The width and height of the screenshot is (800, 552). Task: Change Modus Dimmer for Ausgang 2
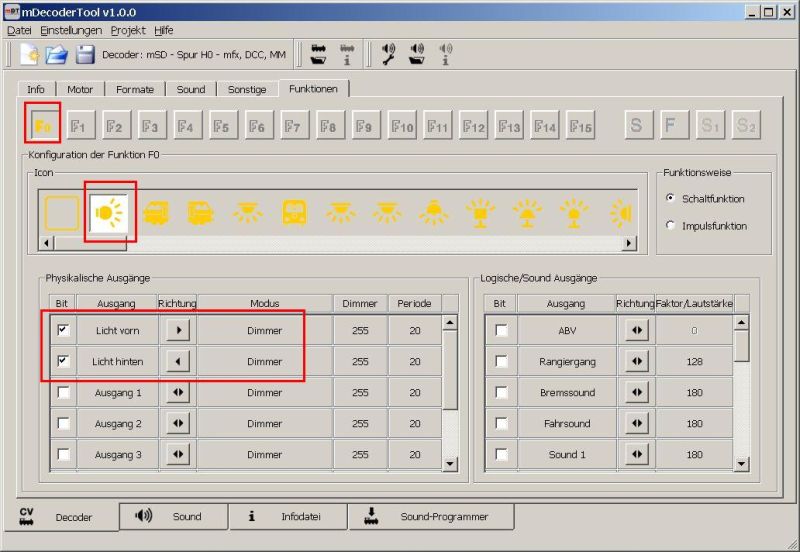(264, 424)
